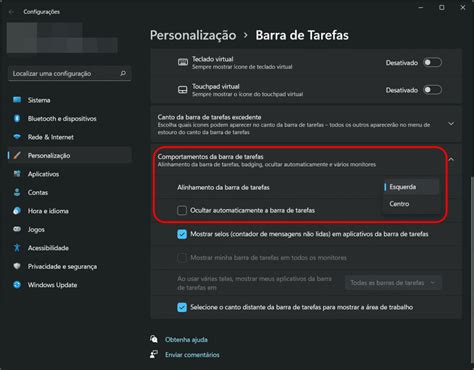This screenshot has height=370, width=474.
Task: Click the Obtenha ajuda link
Action: (x=186, y=340)
